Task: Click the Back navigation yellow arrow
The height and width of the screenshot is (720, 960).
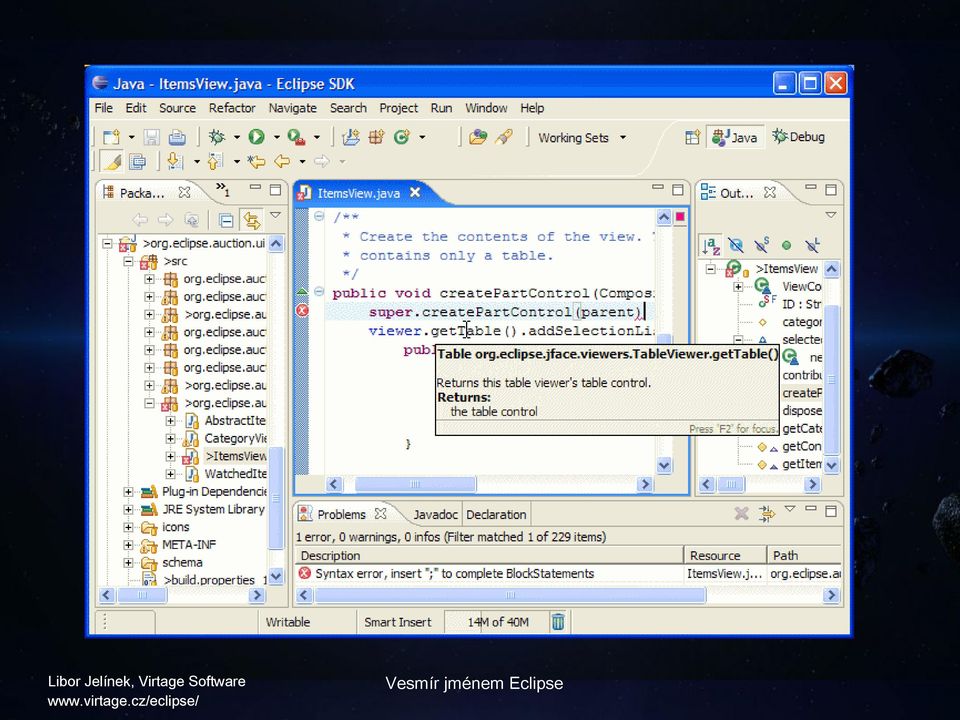Action: point(282,162)
